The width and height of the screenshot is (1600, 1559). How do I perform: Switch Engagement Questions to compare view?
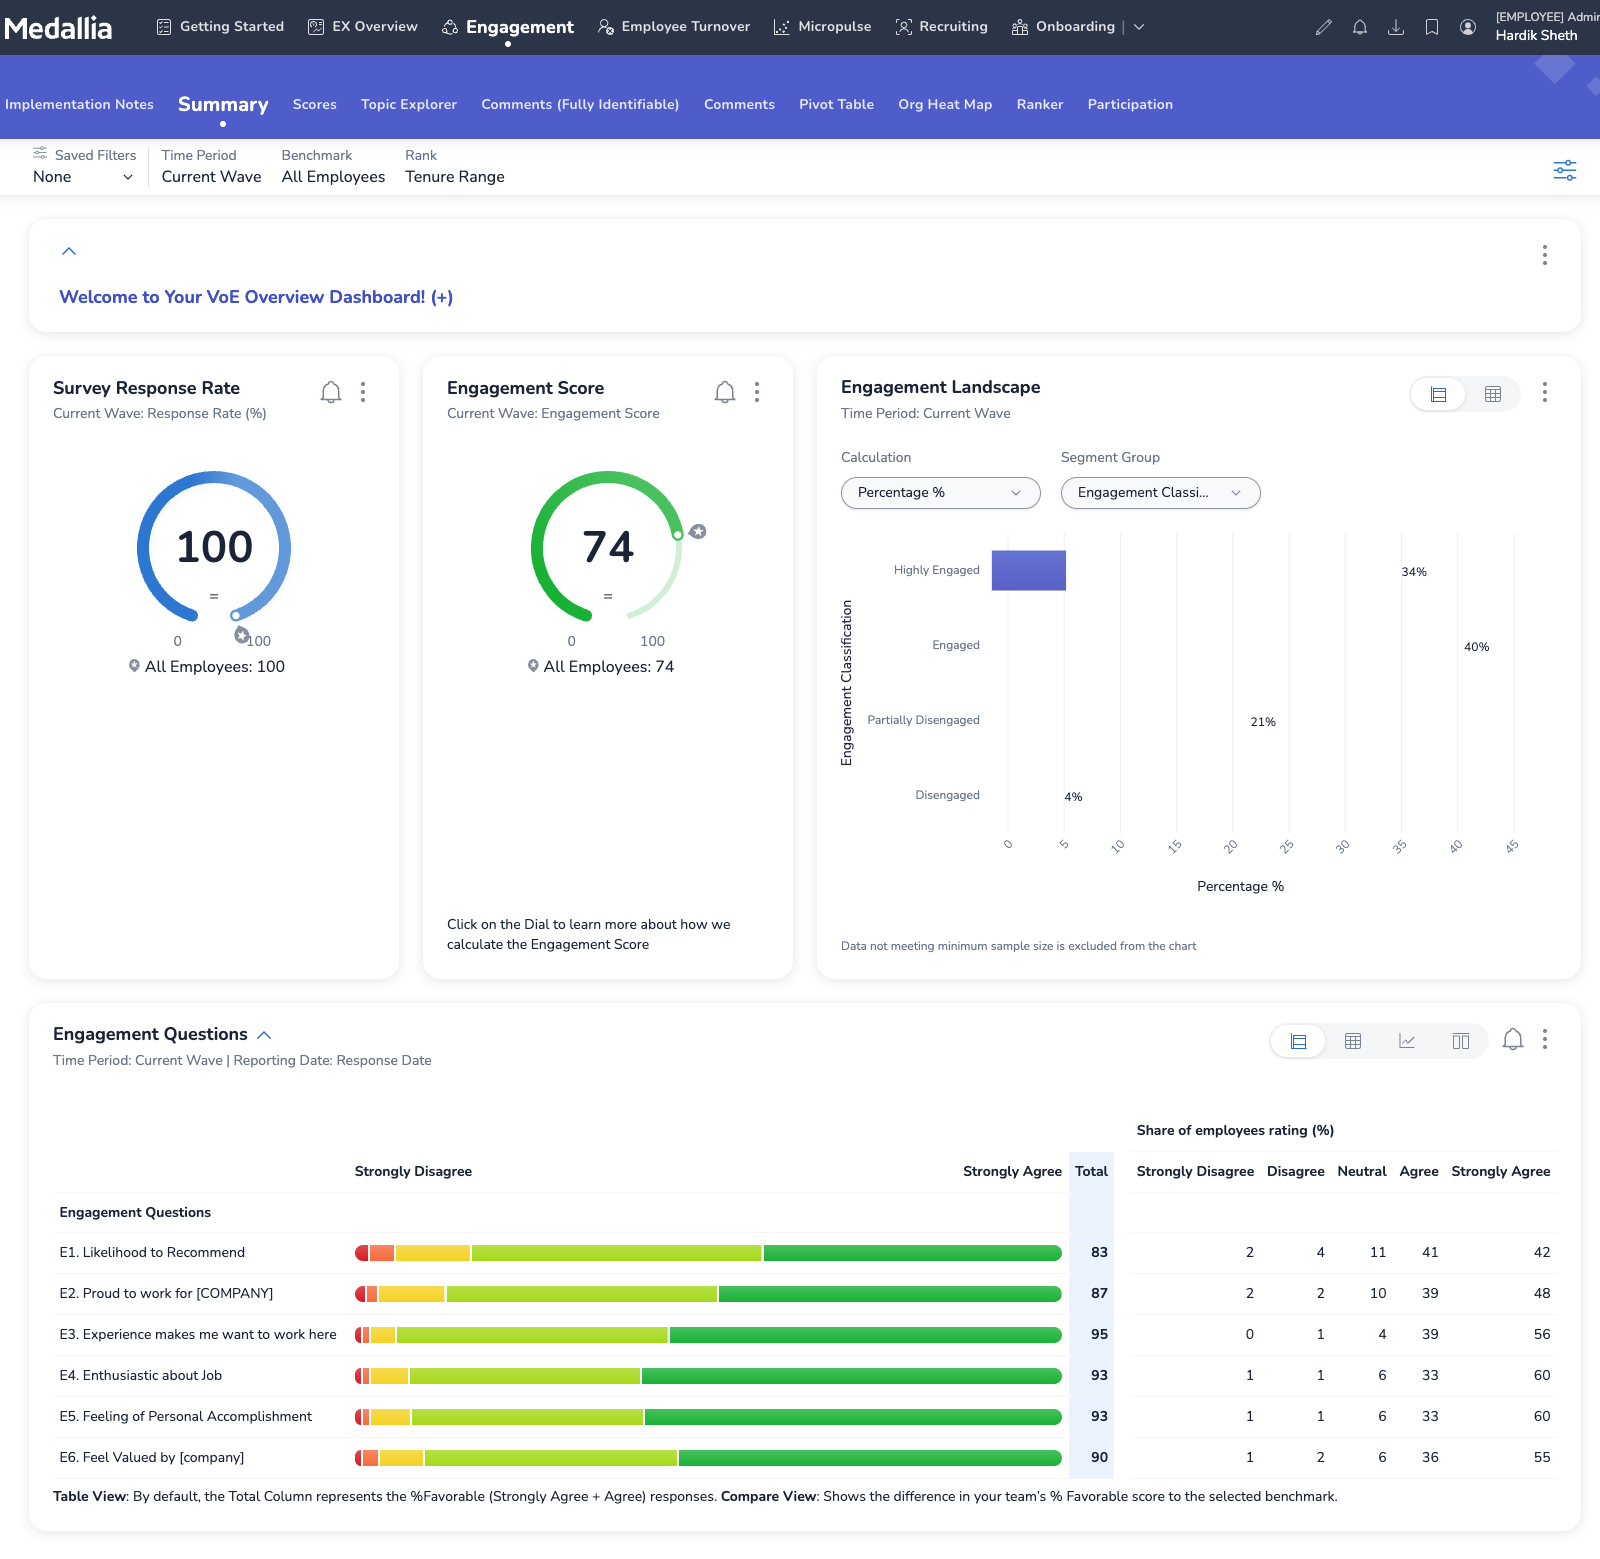(1460, 1041)
